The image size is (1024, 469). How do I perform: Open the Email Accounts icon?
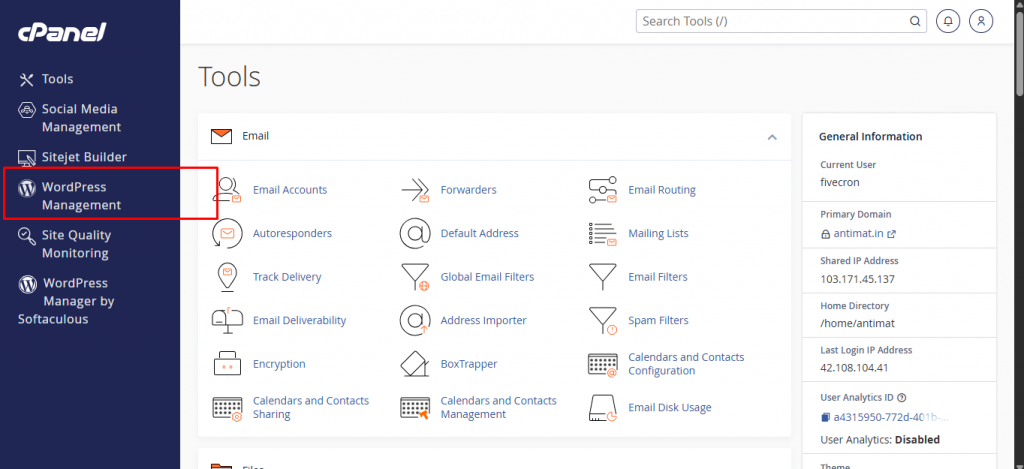pyautogui.click(x=227, y=190)
